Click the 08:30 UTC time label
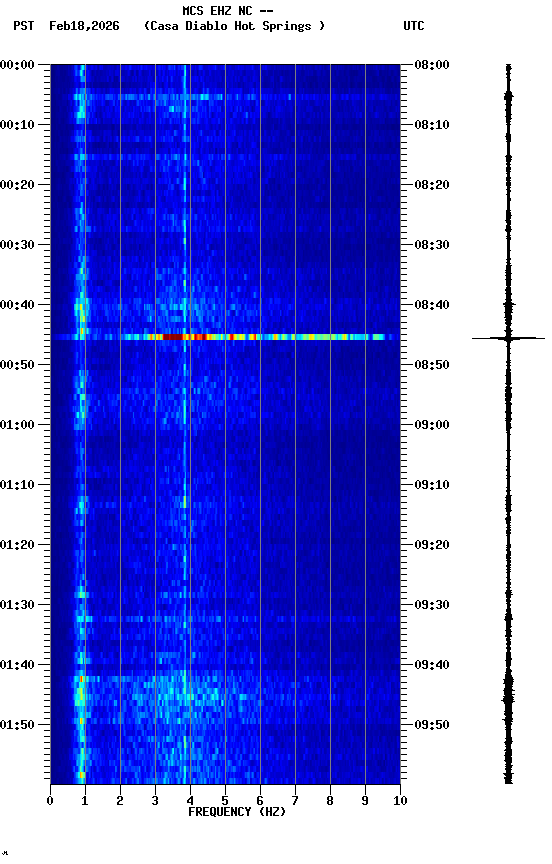 (x=432, y=245)
